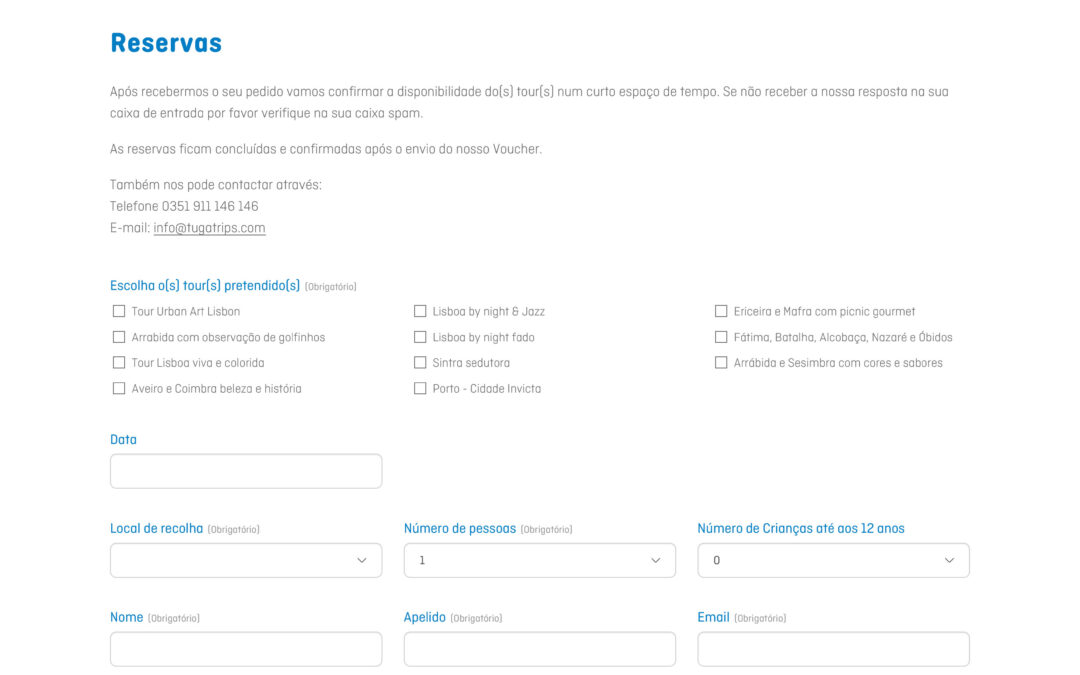
Task: Check Porto - Cidade Invicta tour
Action: coord(420,388)
